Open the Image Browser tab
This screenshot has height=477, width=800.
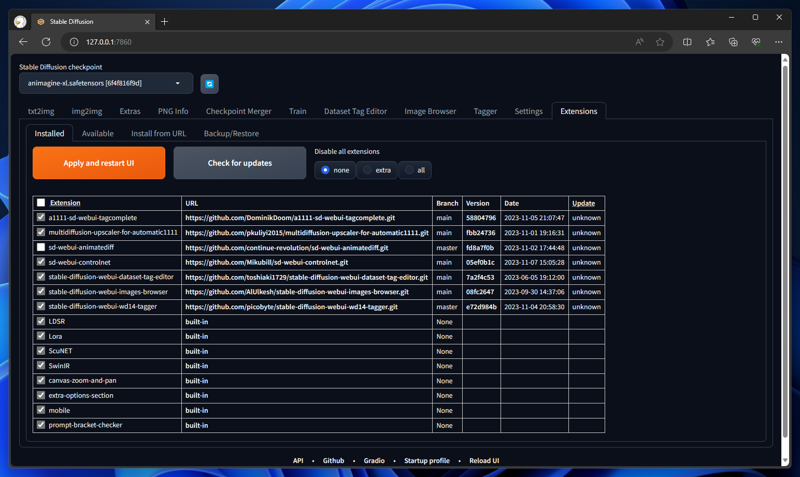click(430, 111)
